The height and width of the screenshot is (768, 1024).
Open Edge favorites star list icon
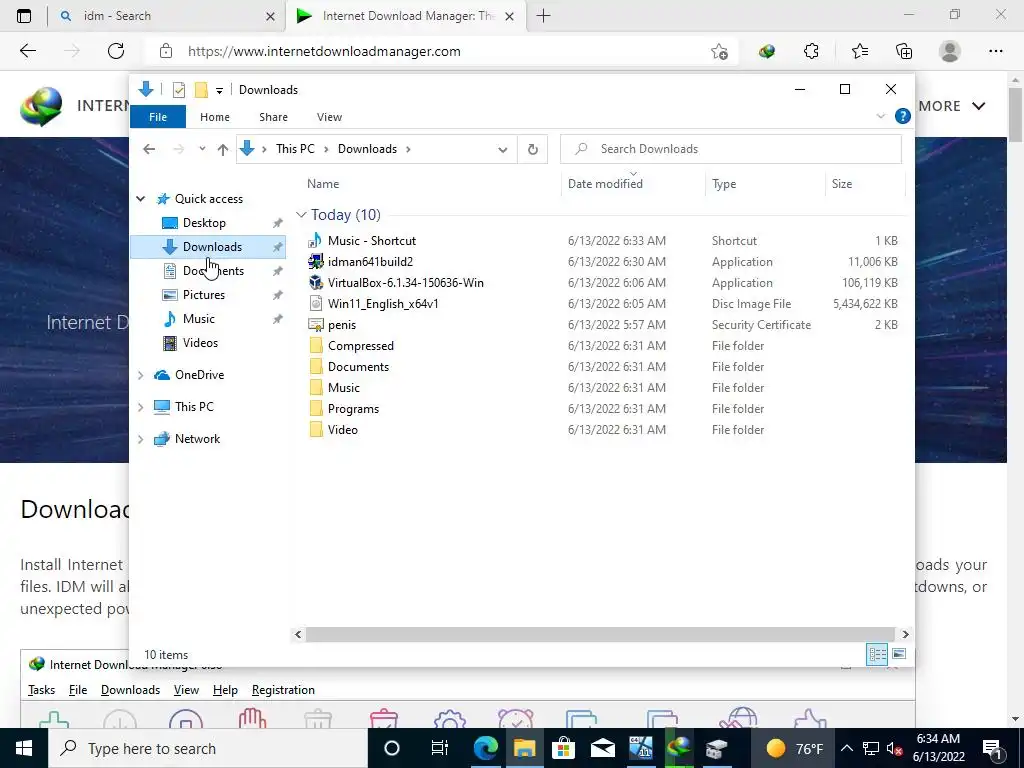pyautogui.click(x=859, y=52)
